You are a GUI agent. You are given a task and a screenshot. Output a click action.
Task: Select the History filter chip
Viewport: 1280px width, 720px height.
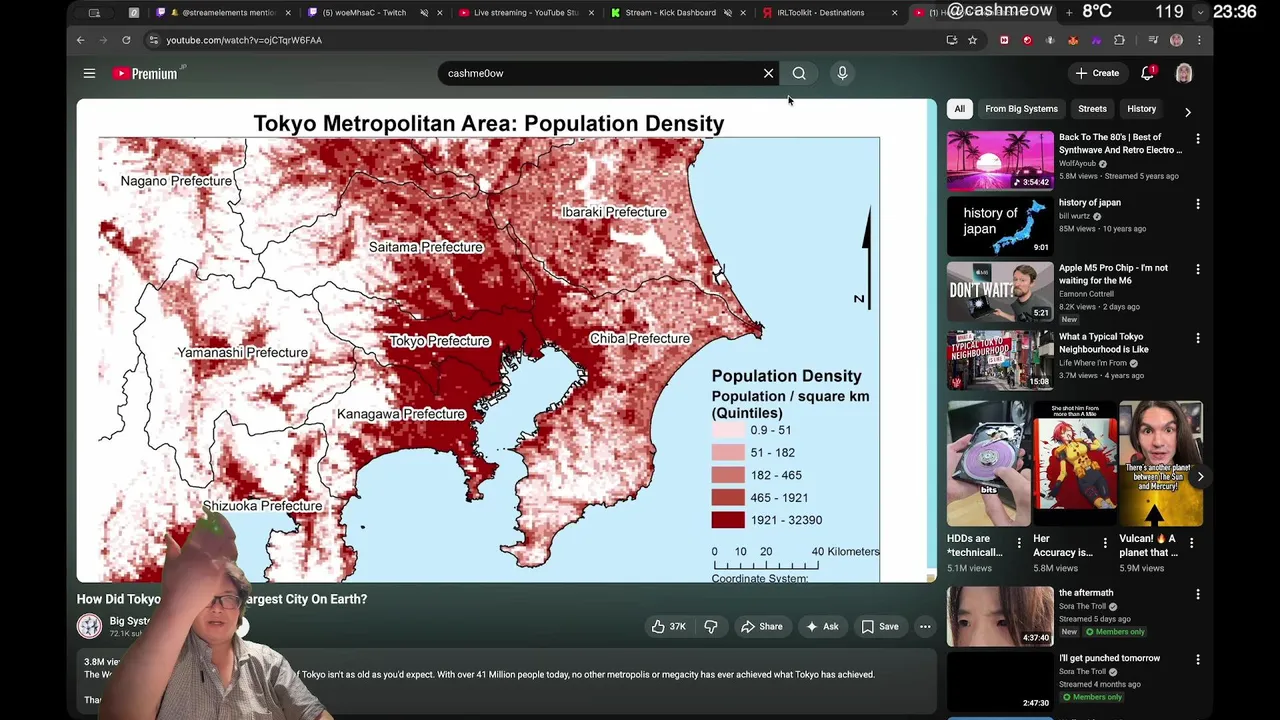coord(1141,109)
